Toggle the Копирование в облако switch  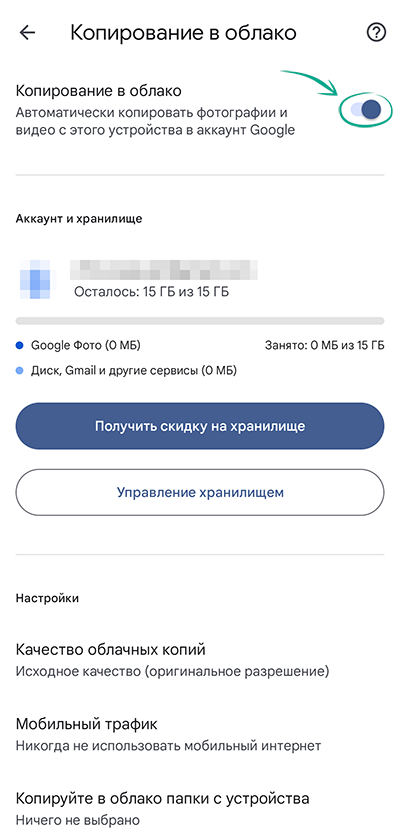[x=366, y=110]
